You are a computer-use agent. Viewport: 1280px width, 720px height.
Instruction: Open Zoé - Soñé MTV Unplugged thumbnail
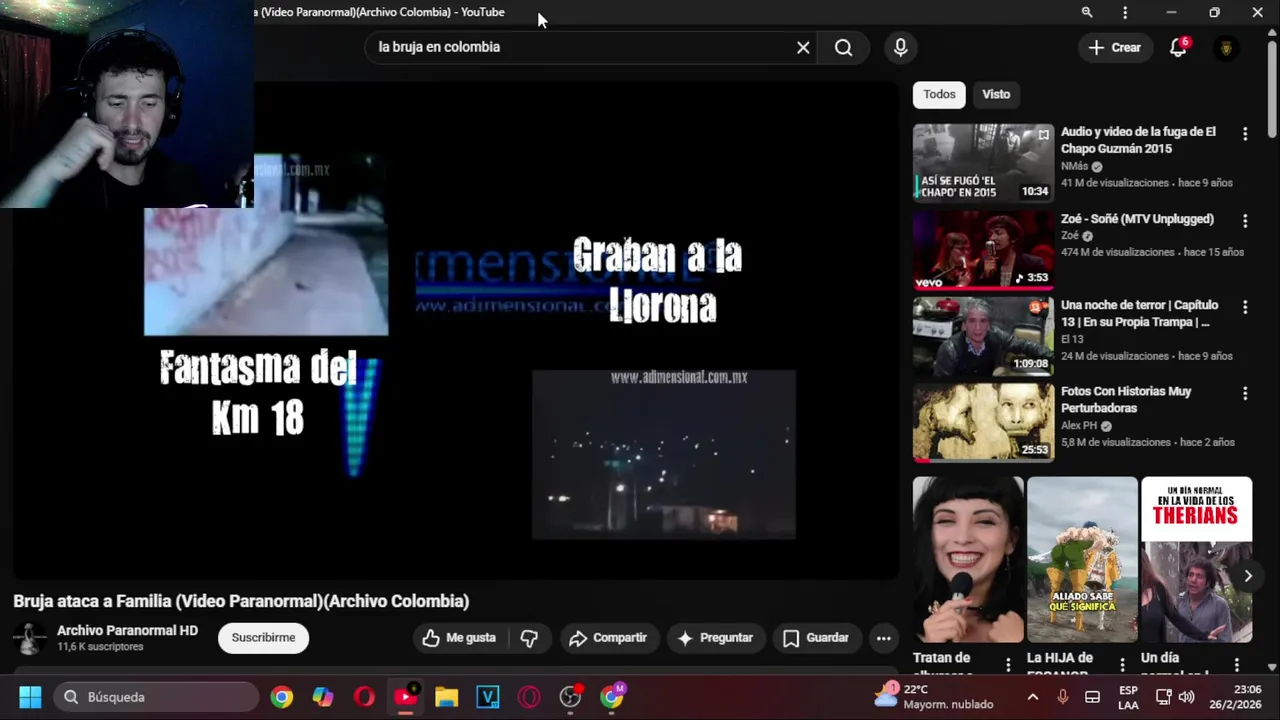pos(983,250)
